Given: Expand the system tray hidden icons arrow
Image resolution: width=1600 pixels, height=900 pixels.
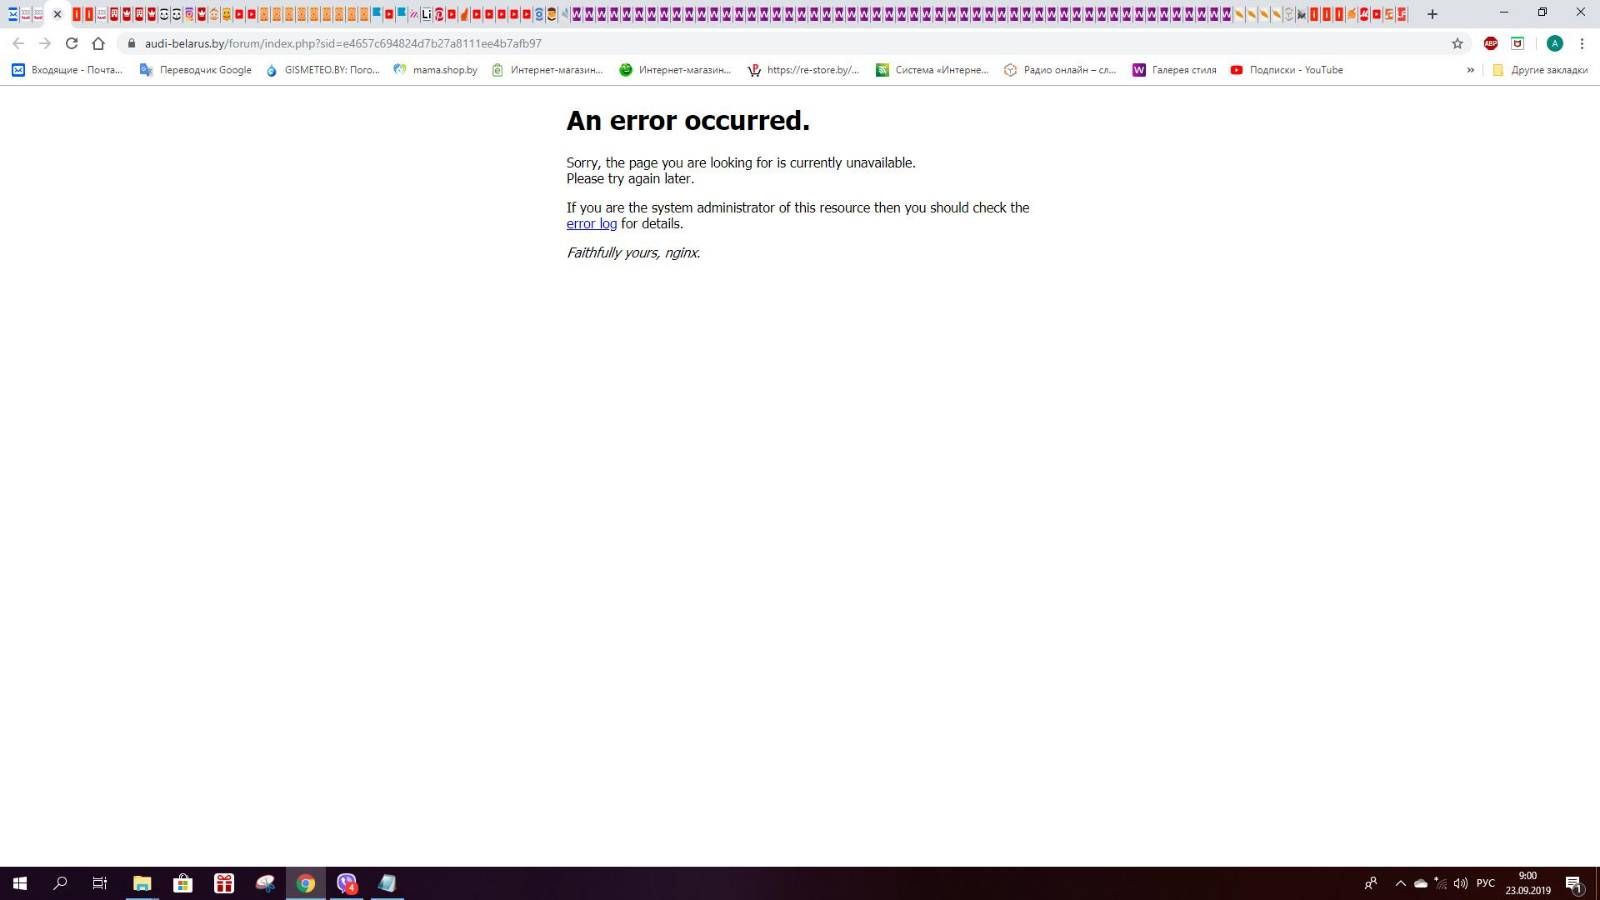Looking at the screenshot, I should pos(1400,883).
